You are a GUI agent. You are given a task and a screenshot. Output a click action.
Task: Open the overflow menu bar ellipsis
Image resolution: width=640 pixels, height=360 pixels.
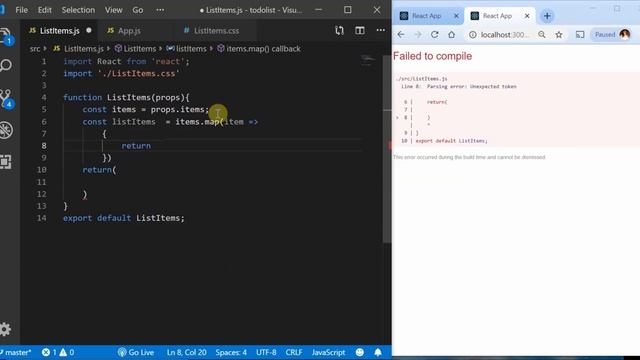coord(160,10)
